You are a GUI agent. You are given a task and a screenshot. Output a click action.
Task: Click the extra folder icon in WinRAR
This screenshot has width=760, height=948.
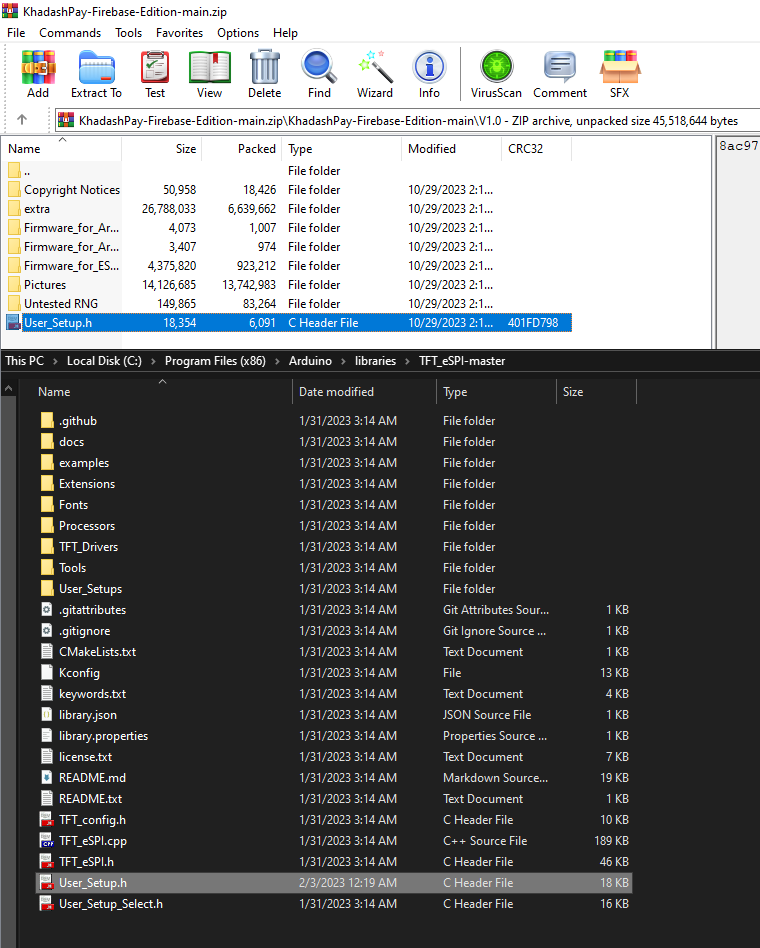tap(14, 209)
